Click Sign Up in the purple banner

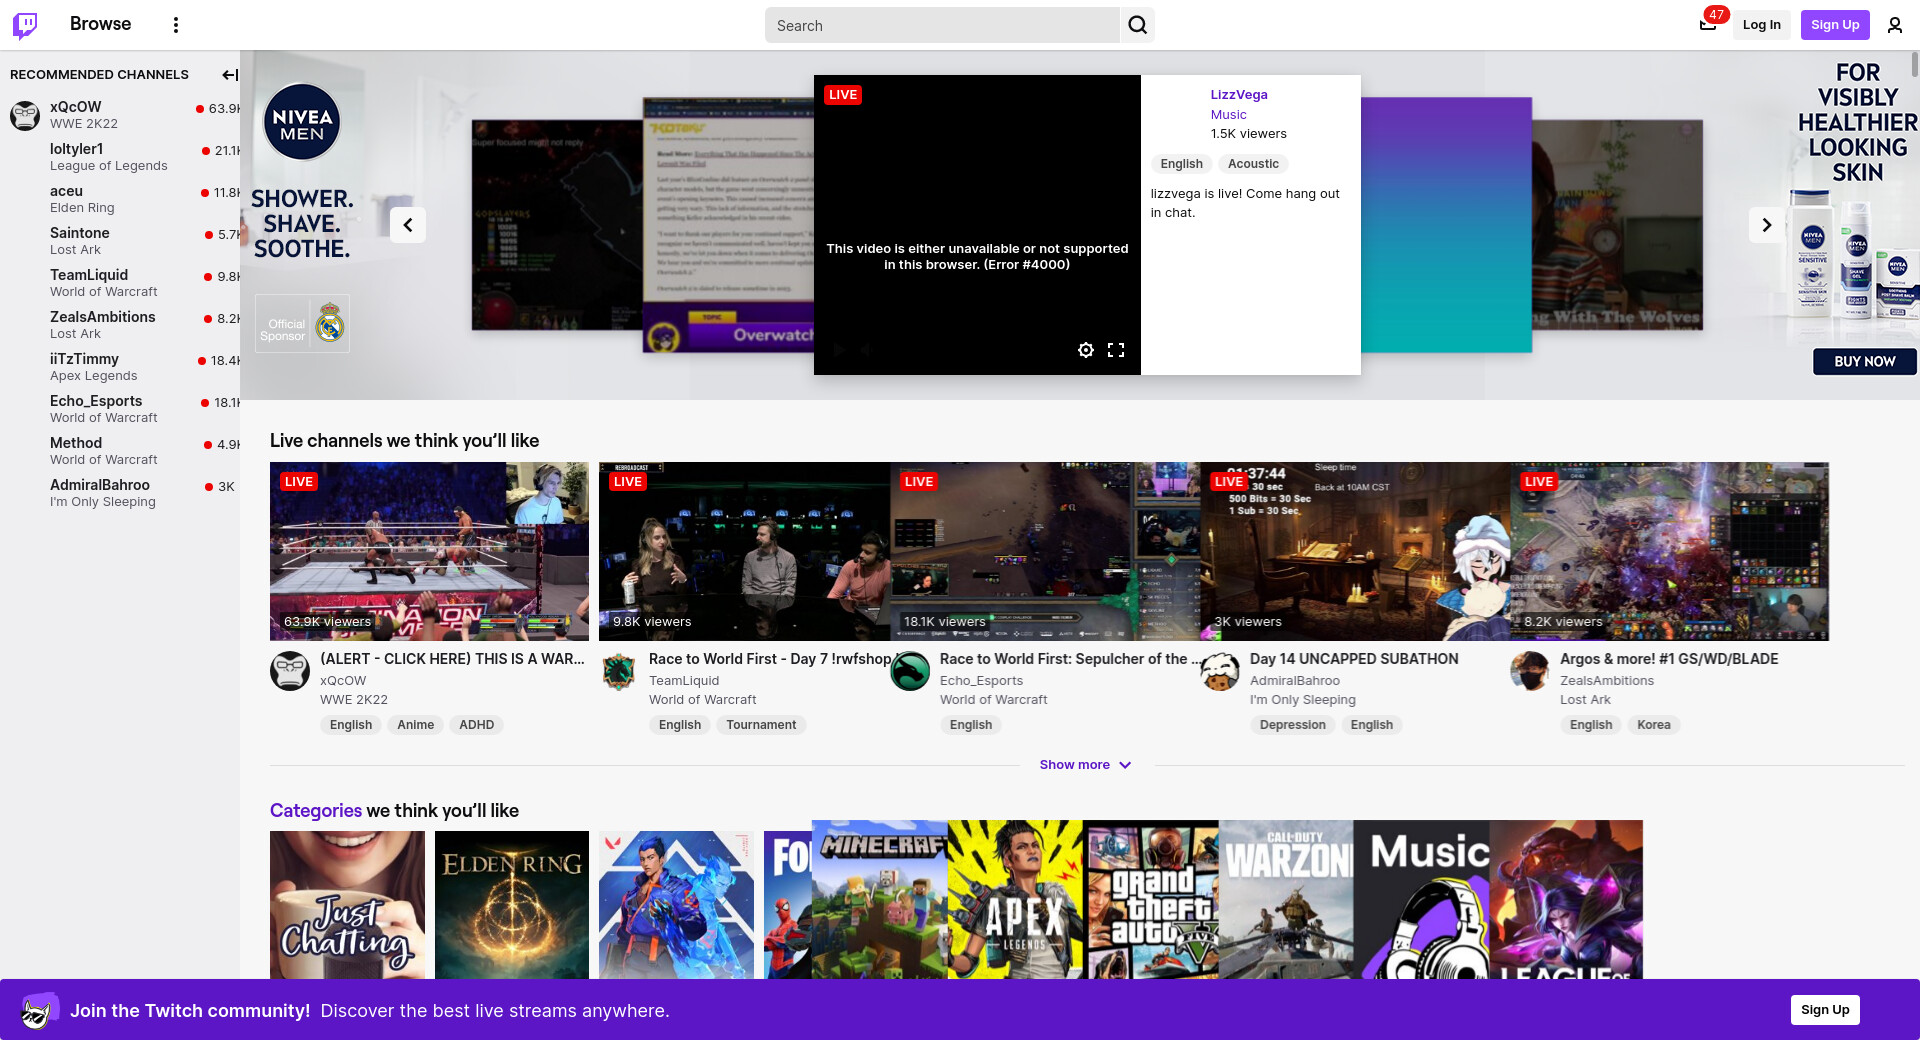pyautogui.click(x=1824, y=1010)
